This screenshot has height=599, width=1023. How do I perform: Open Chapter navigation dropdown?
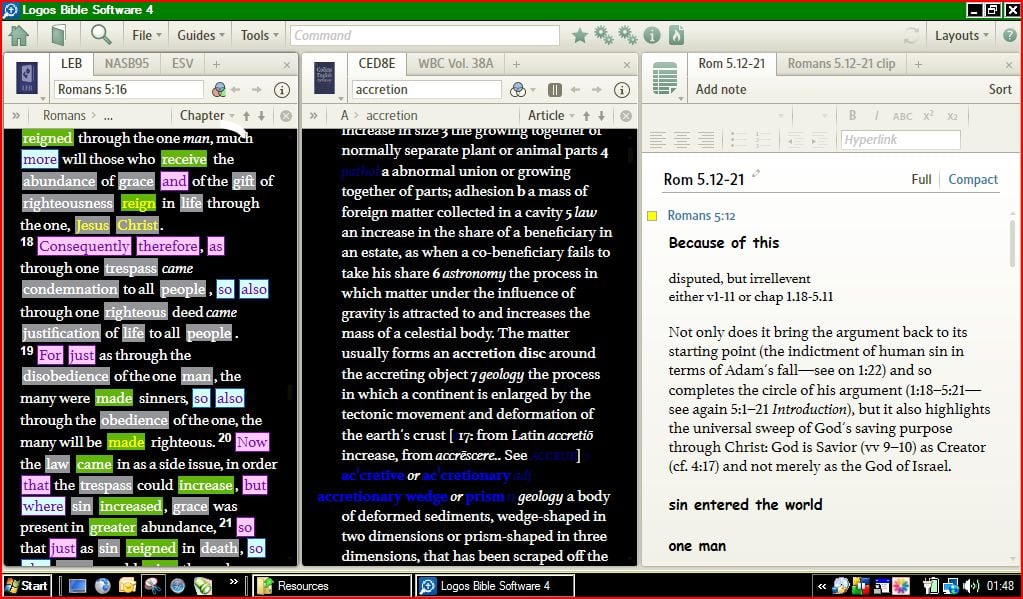(x=207, y=115)
